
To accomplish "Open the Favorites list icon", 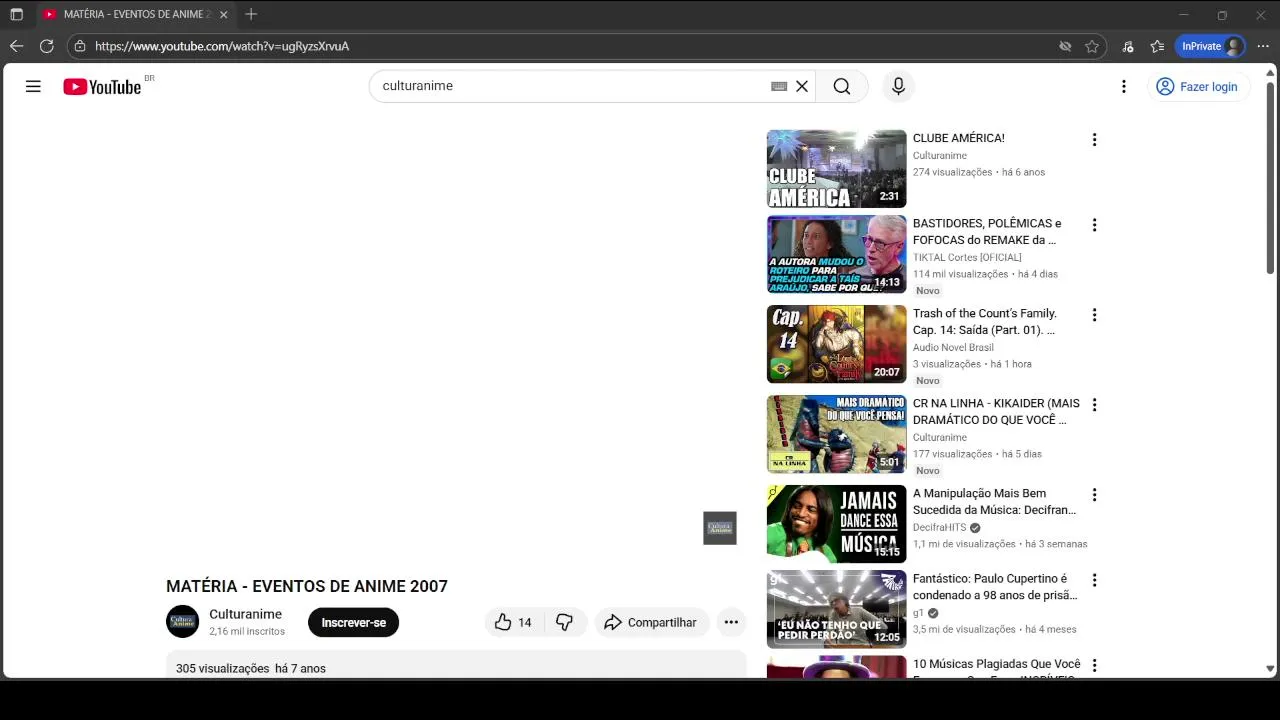I will 1158,46.
